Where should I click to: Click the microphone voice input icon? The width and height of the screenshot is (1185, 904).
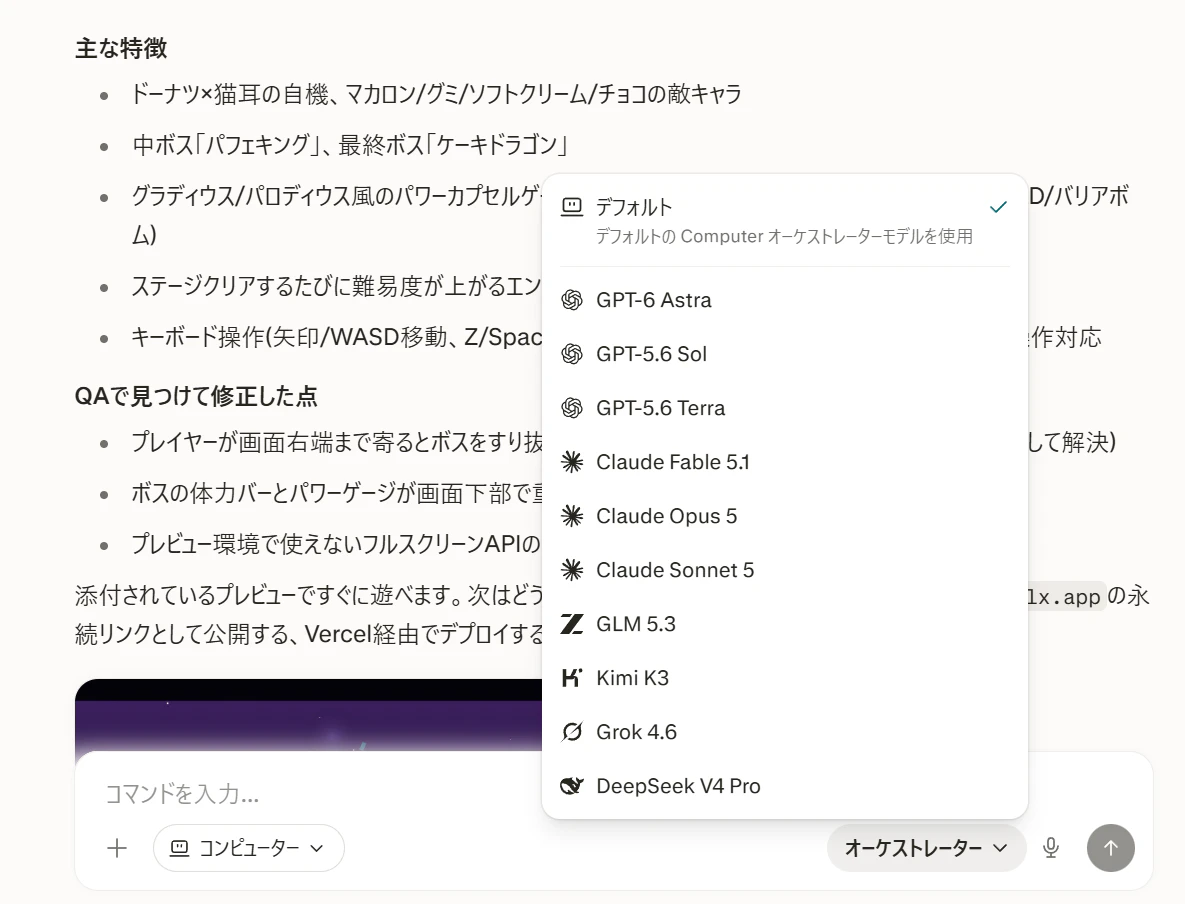tap(1050, 848)
